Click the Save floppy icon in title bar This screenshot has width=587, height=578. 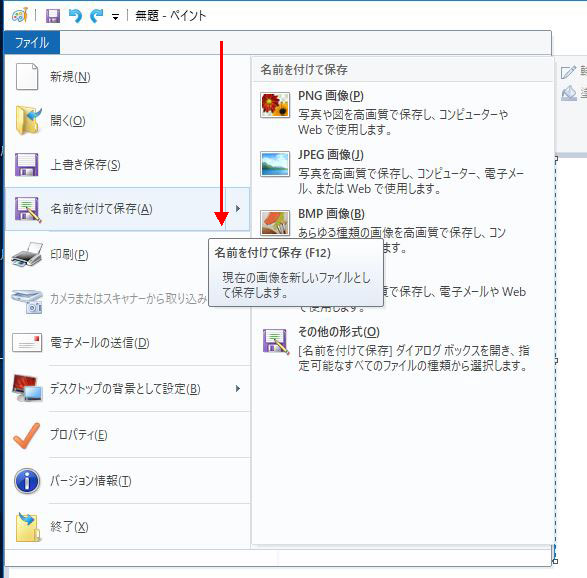(x=53, y=16)
